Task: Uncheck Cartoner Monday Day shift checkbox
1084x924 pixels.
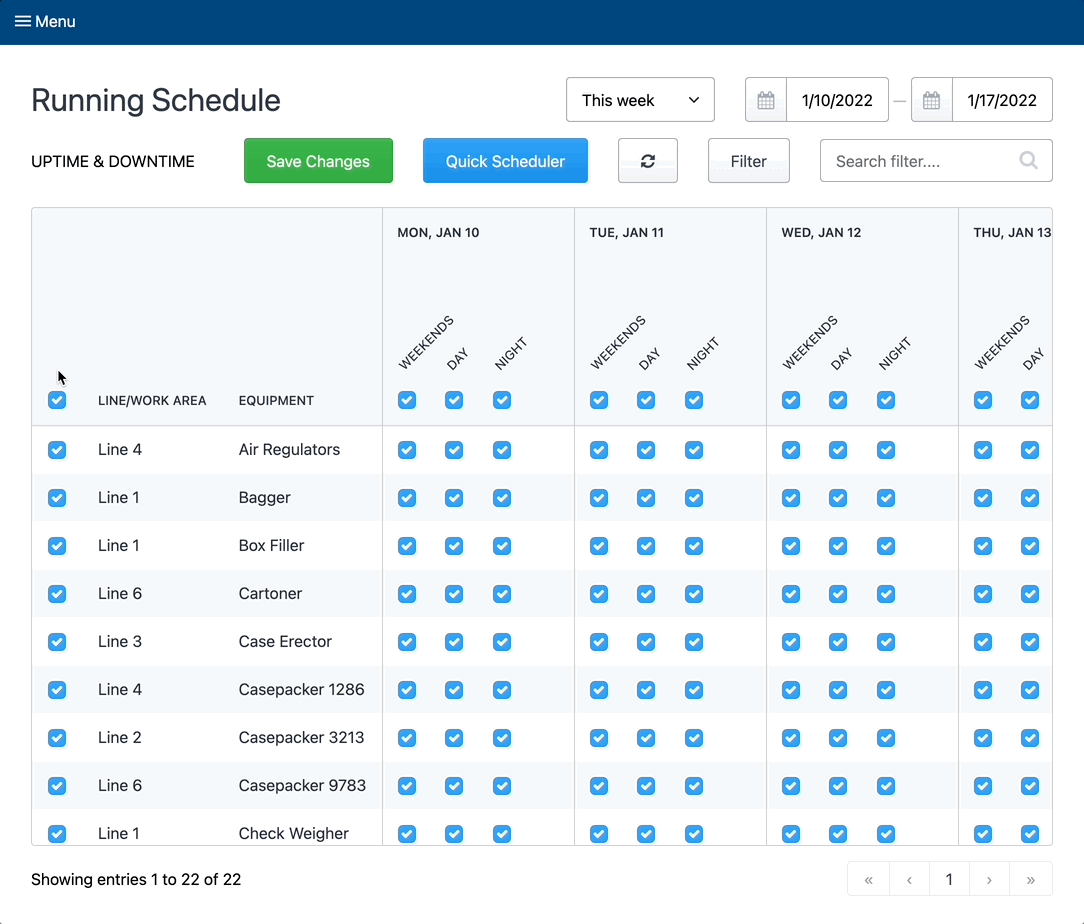Action: (x=454, y=593)
